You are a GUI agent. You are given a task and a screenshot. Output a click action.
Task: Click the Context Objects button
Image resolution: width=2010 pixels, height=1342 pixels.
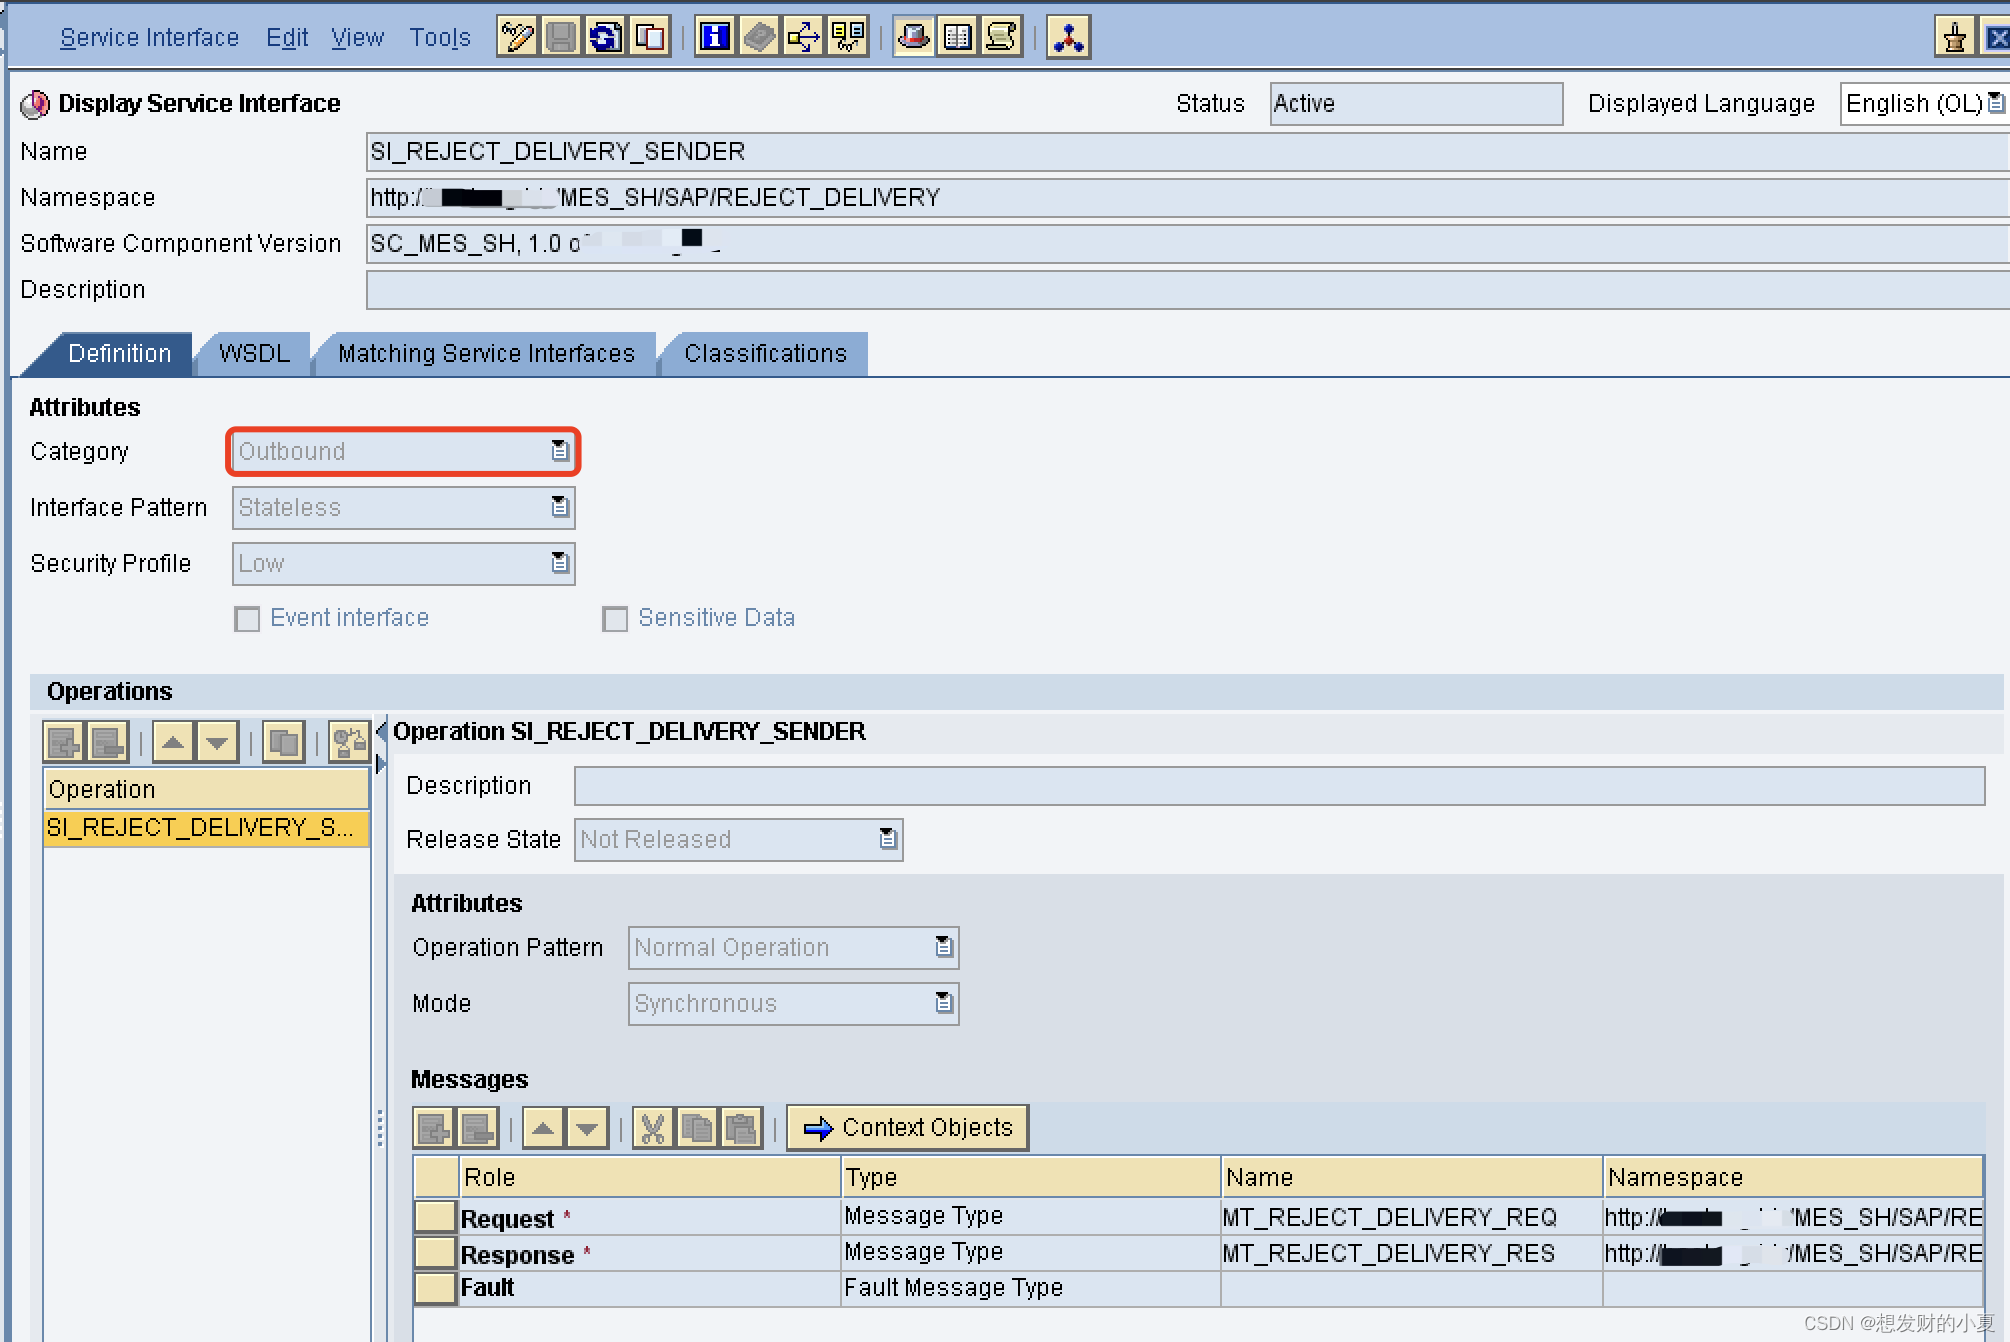(908, 1128)
